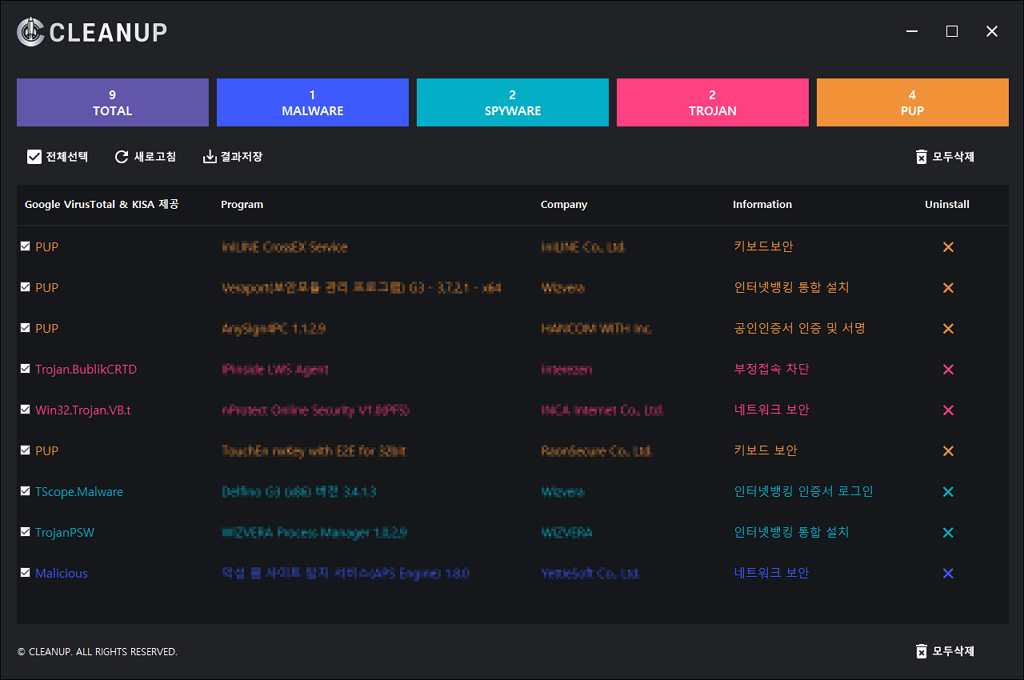1024x680 pixels.
Task: Toggle the TrojanPSW row checkbox
Action: [x=25, y=532]
